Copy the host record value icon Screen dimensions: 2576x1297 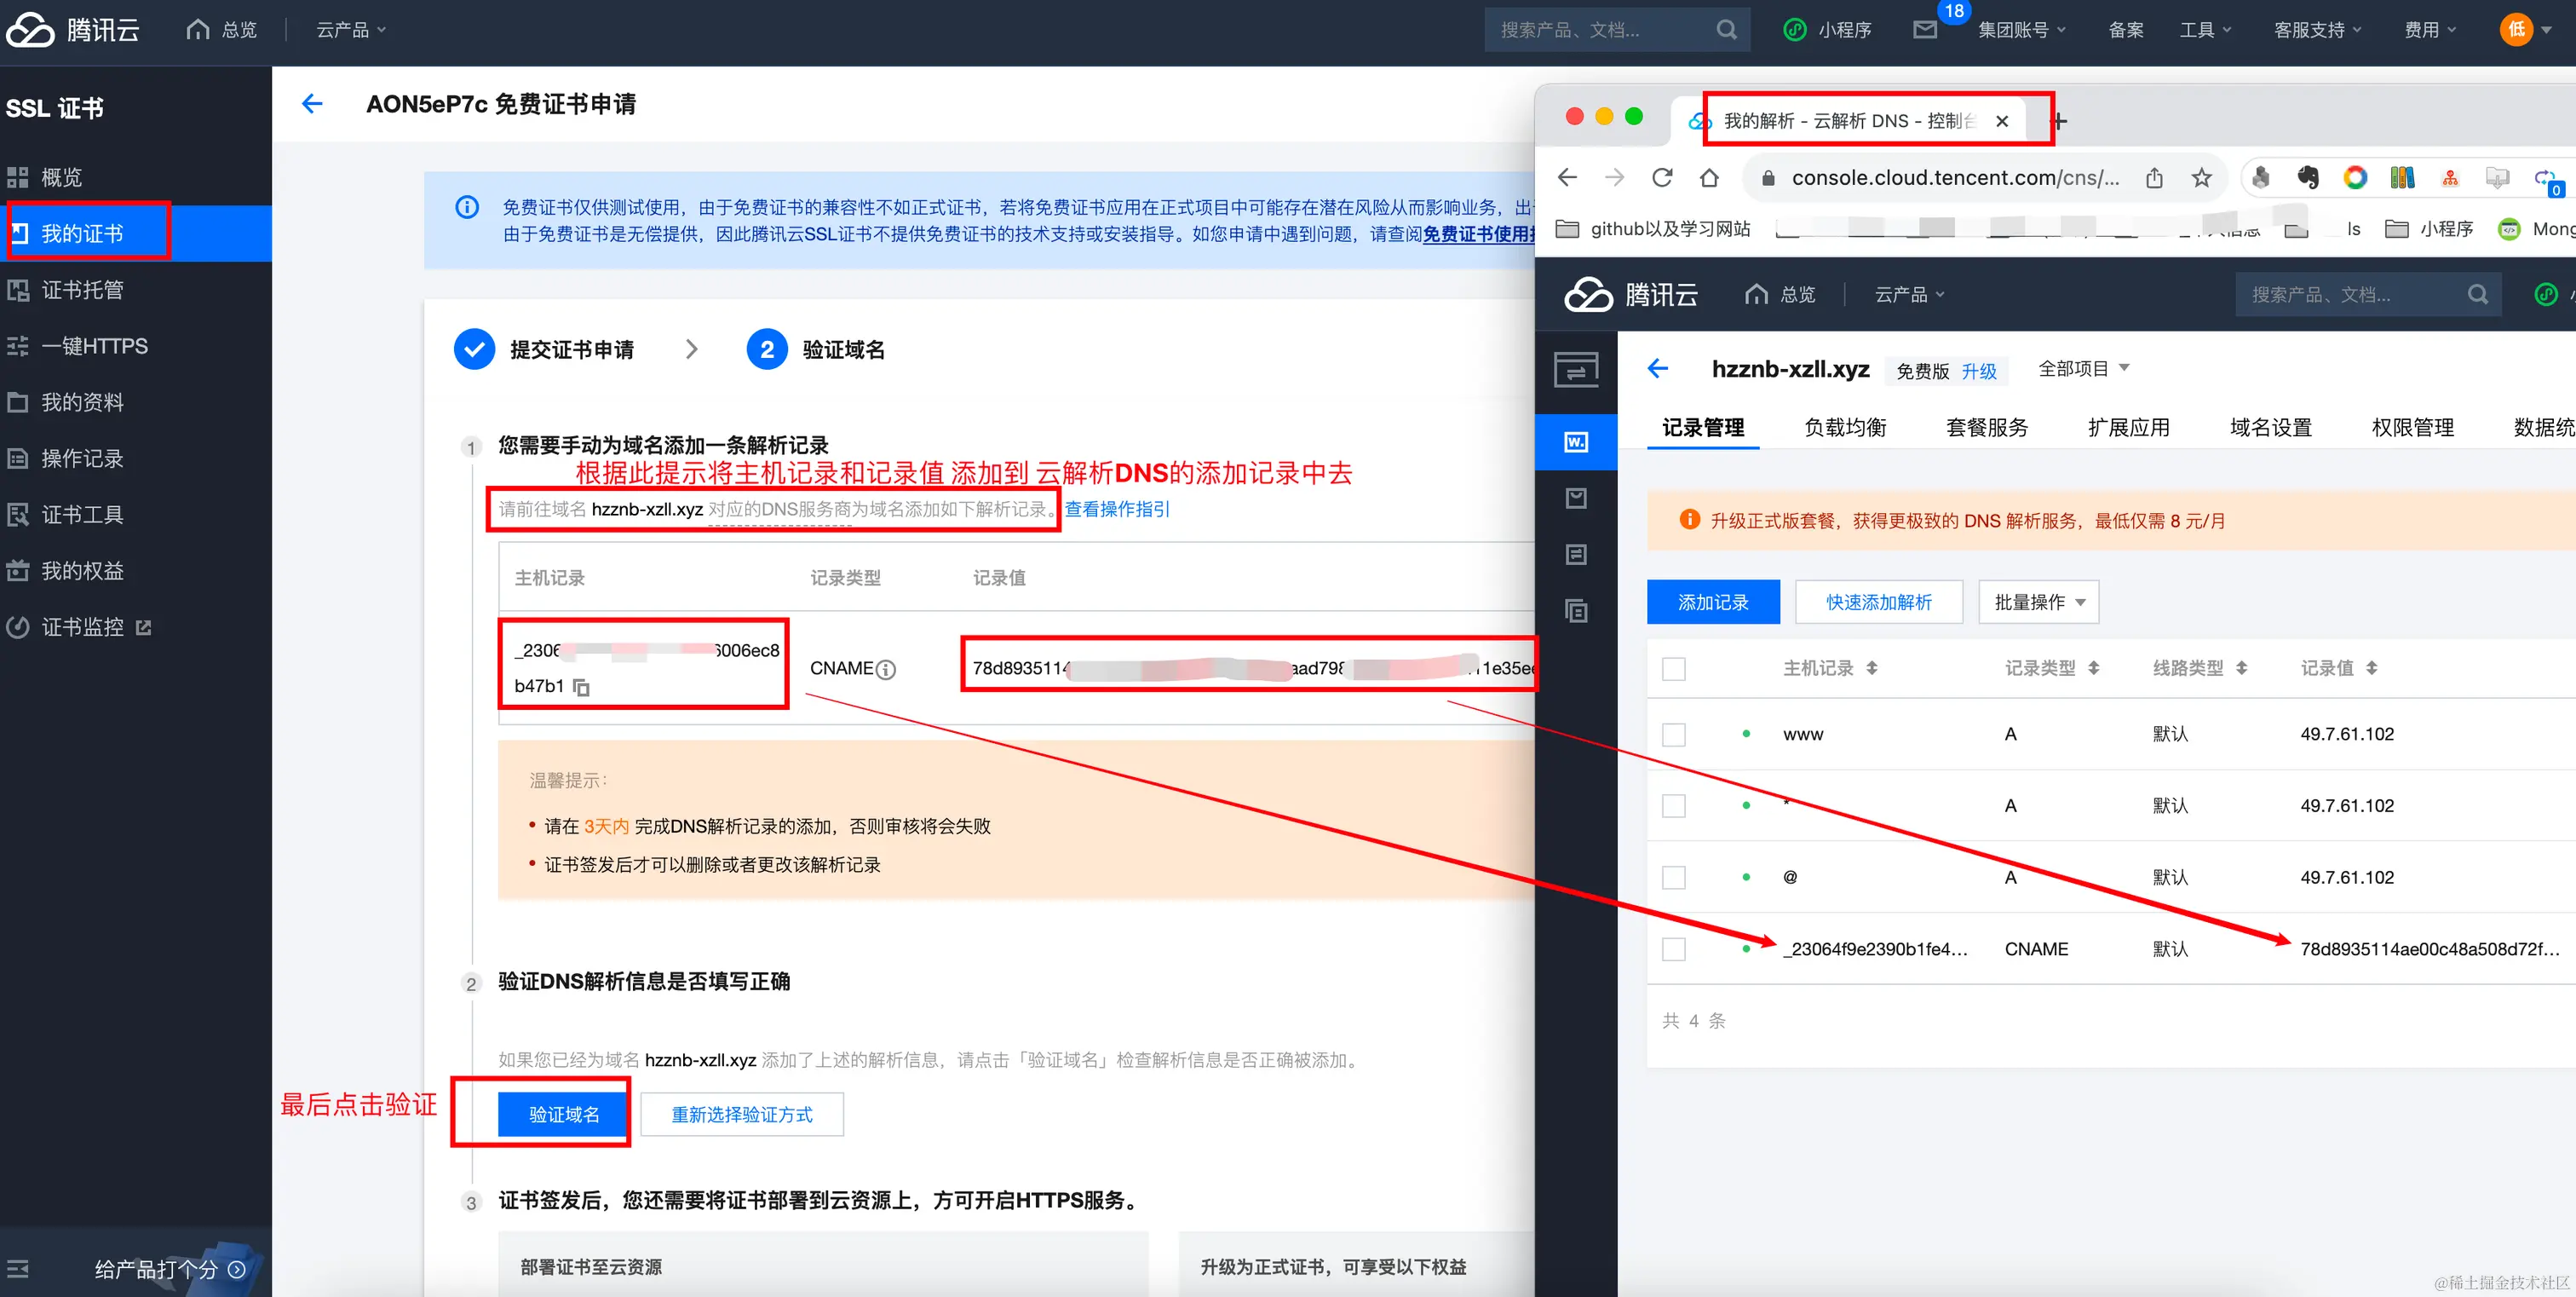tap(581, 687)
